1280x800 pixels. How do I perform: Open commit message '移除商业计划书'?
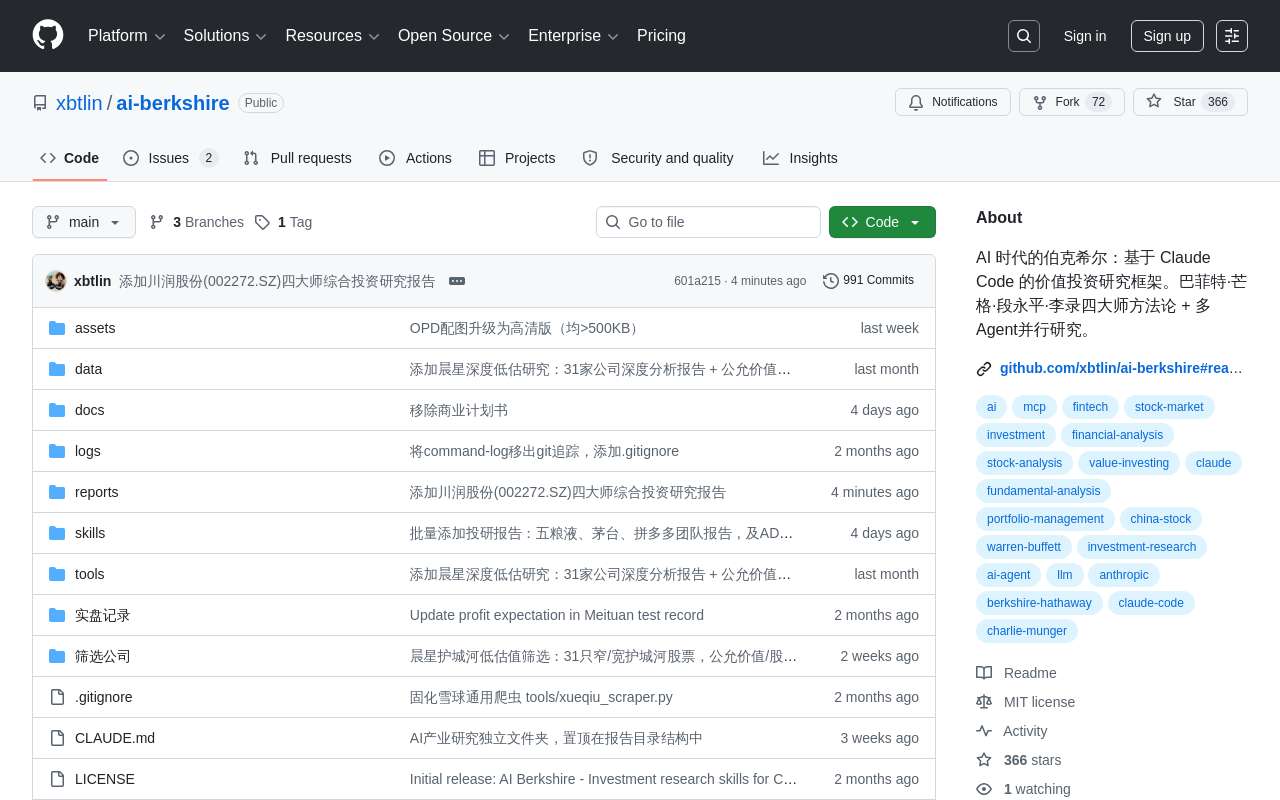[459, 410]
